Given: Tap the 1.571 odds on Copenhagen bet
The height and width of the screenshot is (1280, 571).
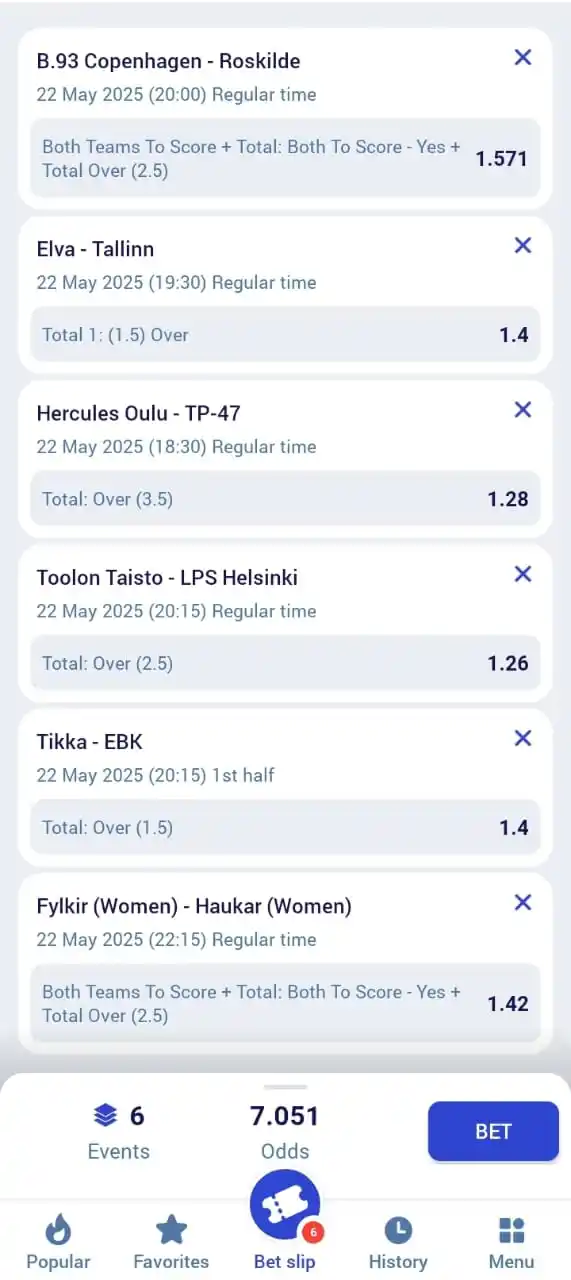Looking at the screenshot, I should point(501,159).
